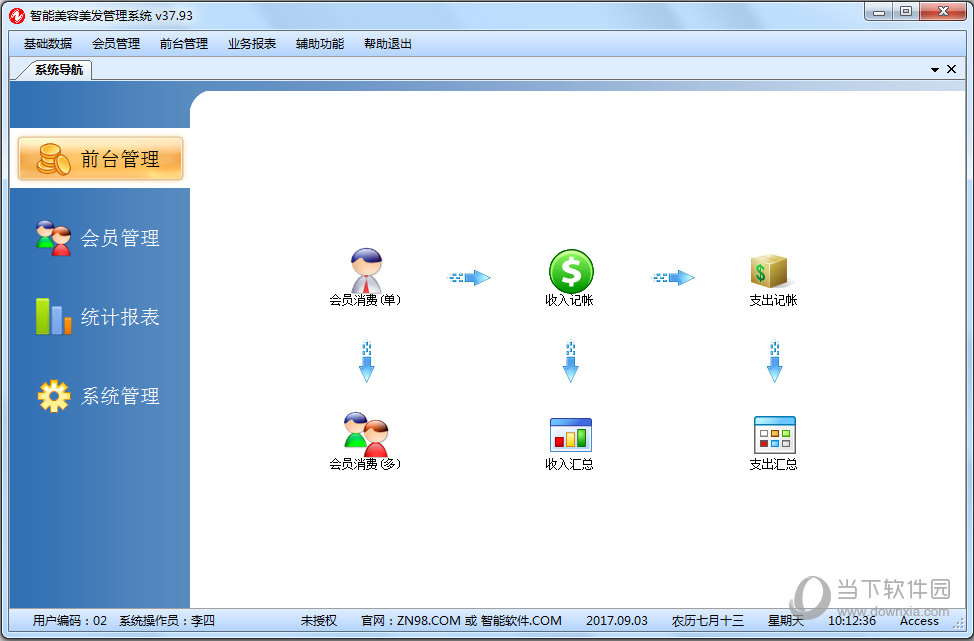The width and height of the screenshot is (974, 641).
Task: Open the 会员管理 menu in menu bar
Action: tap(116, 43)
